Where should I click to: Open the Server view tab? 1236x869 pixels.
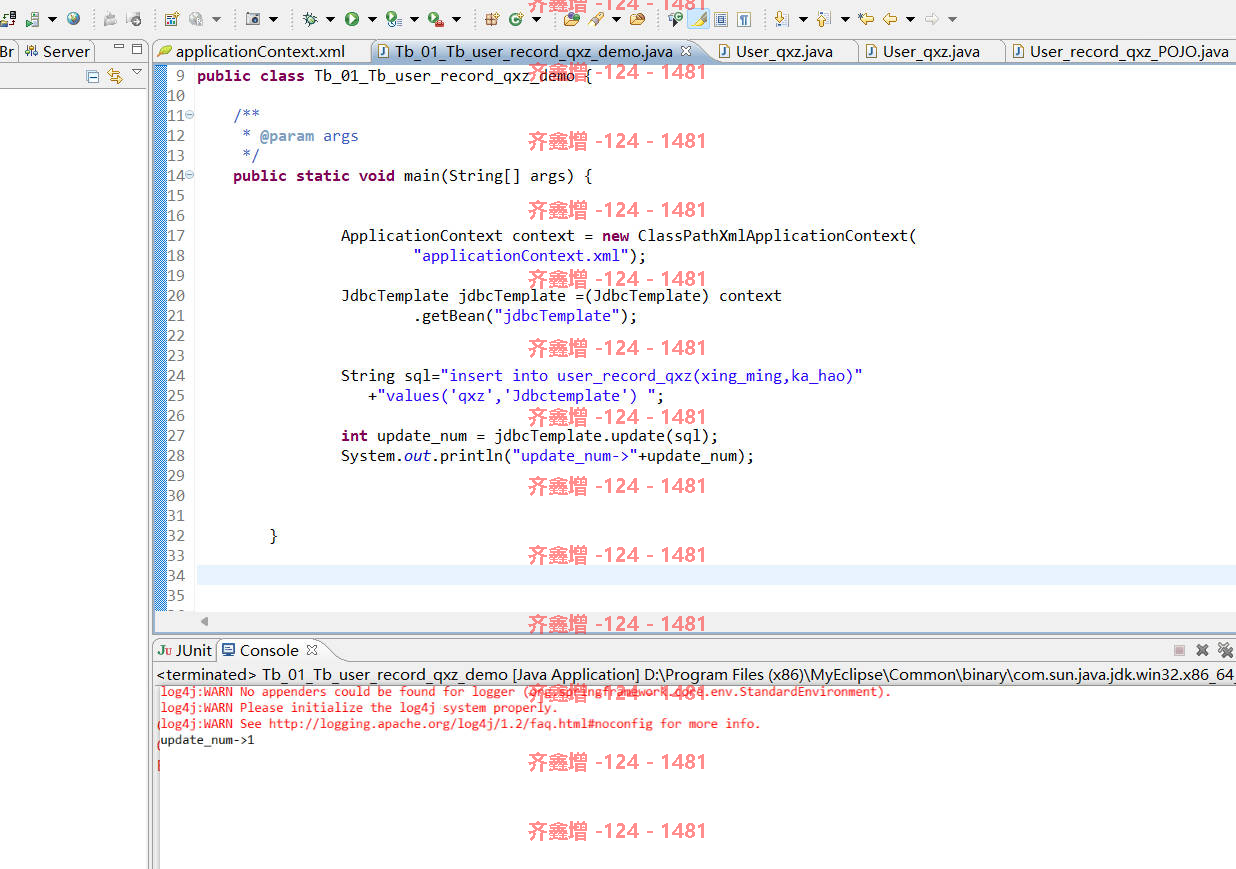click(x=58, y=51)
